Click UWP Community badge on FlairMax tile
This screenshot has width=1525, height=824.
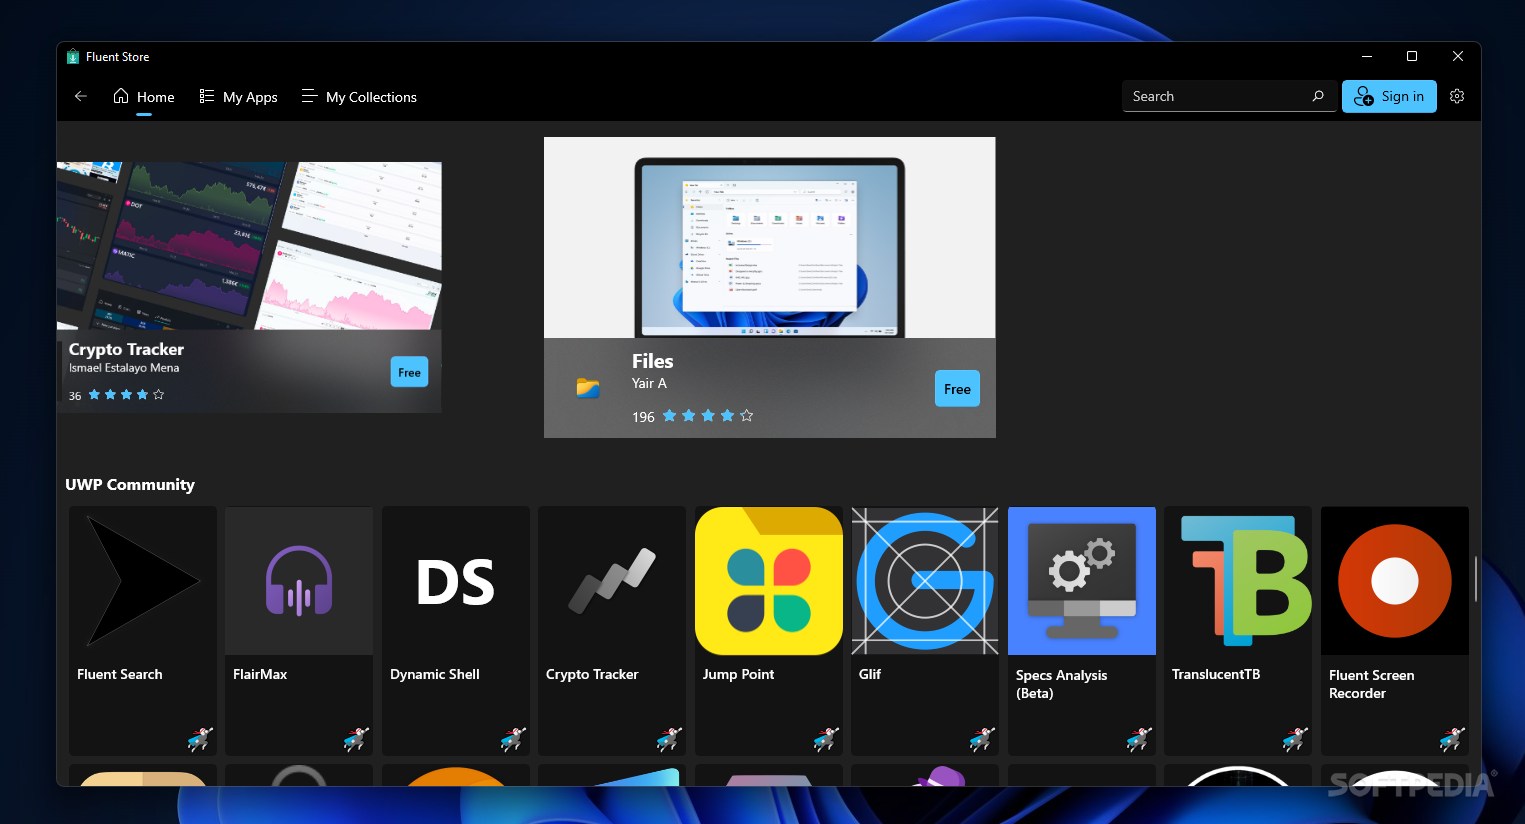point(356,739)
